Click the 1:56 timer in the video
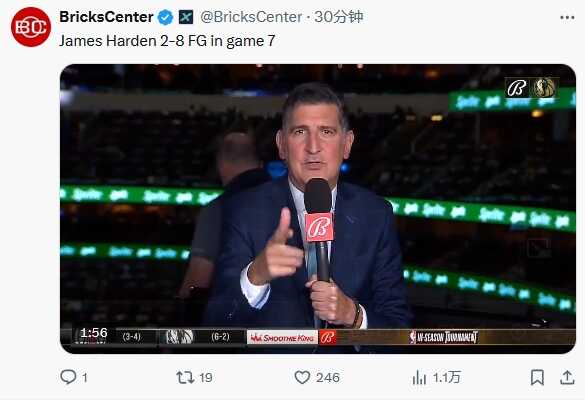The width and height of the screenshot is (585, 404). click(x=94, y=333)
